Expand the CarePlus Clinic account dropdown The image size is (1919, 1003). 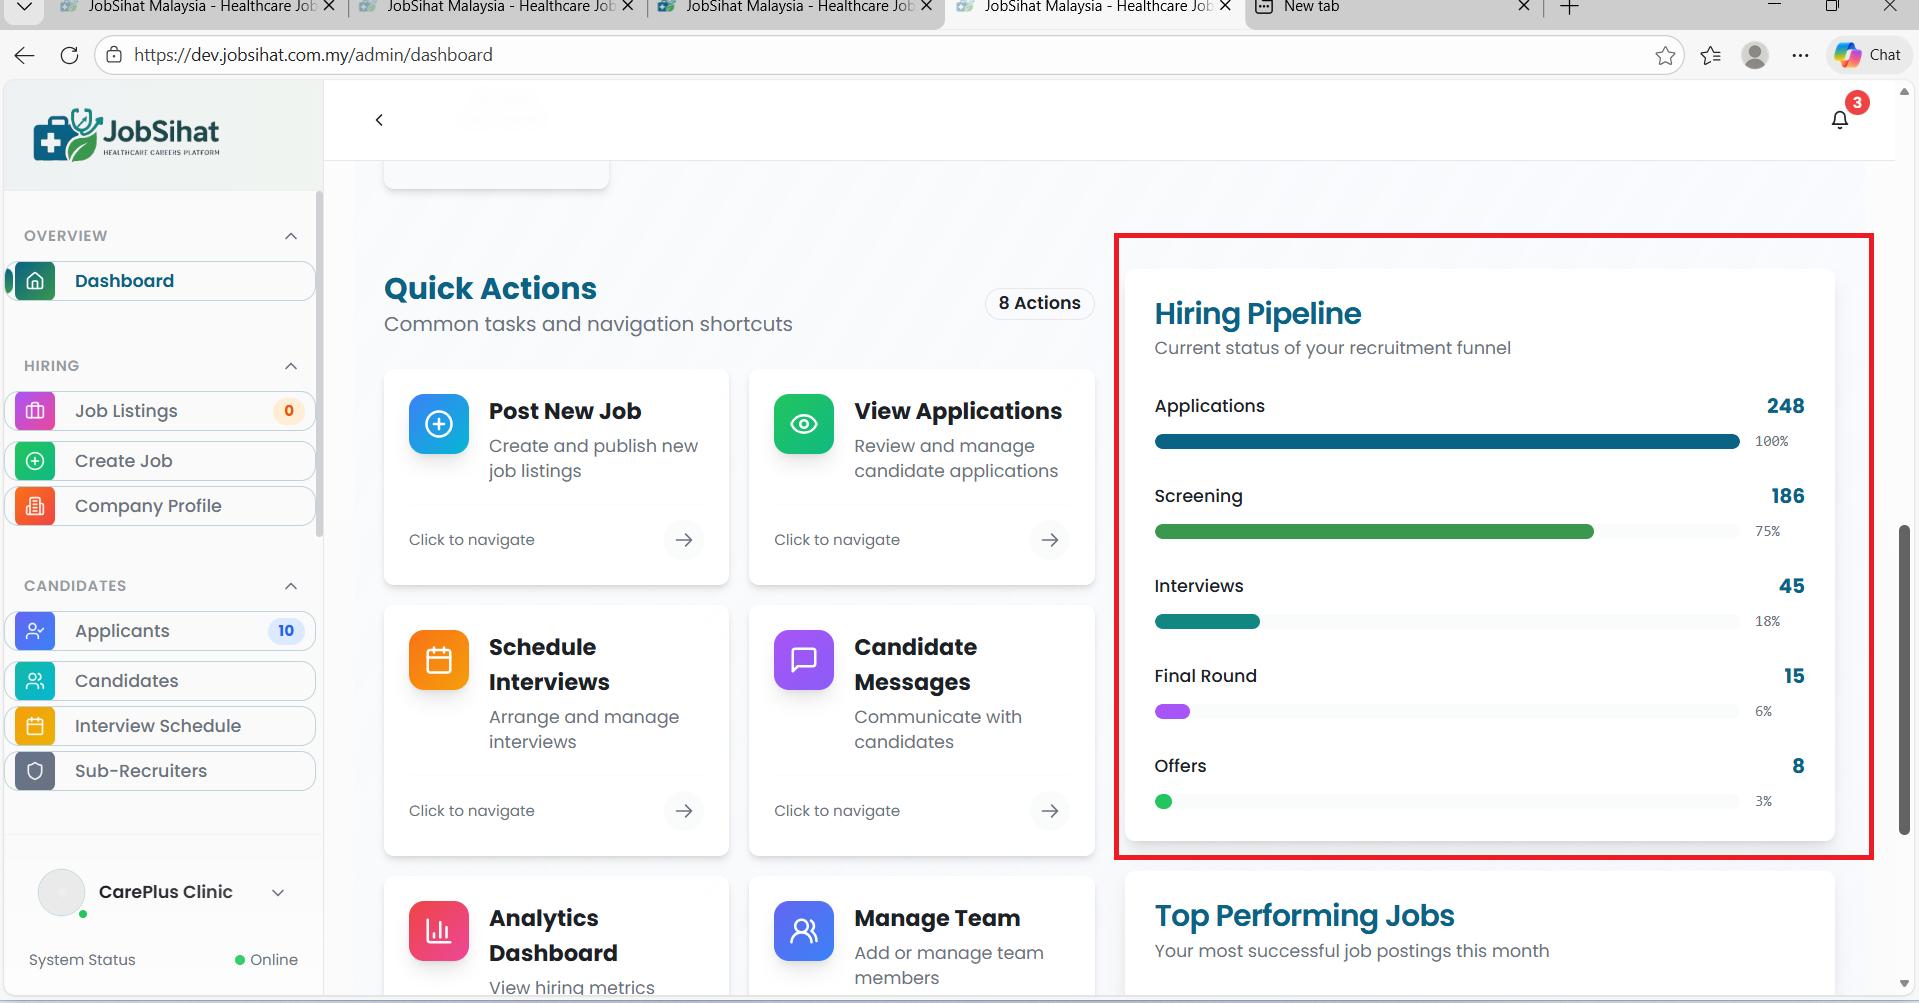[278, 892]
